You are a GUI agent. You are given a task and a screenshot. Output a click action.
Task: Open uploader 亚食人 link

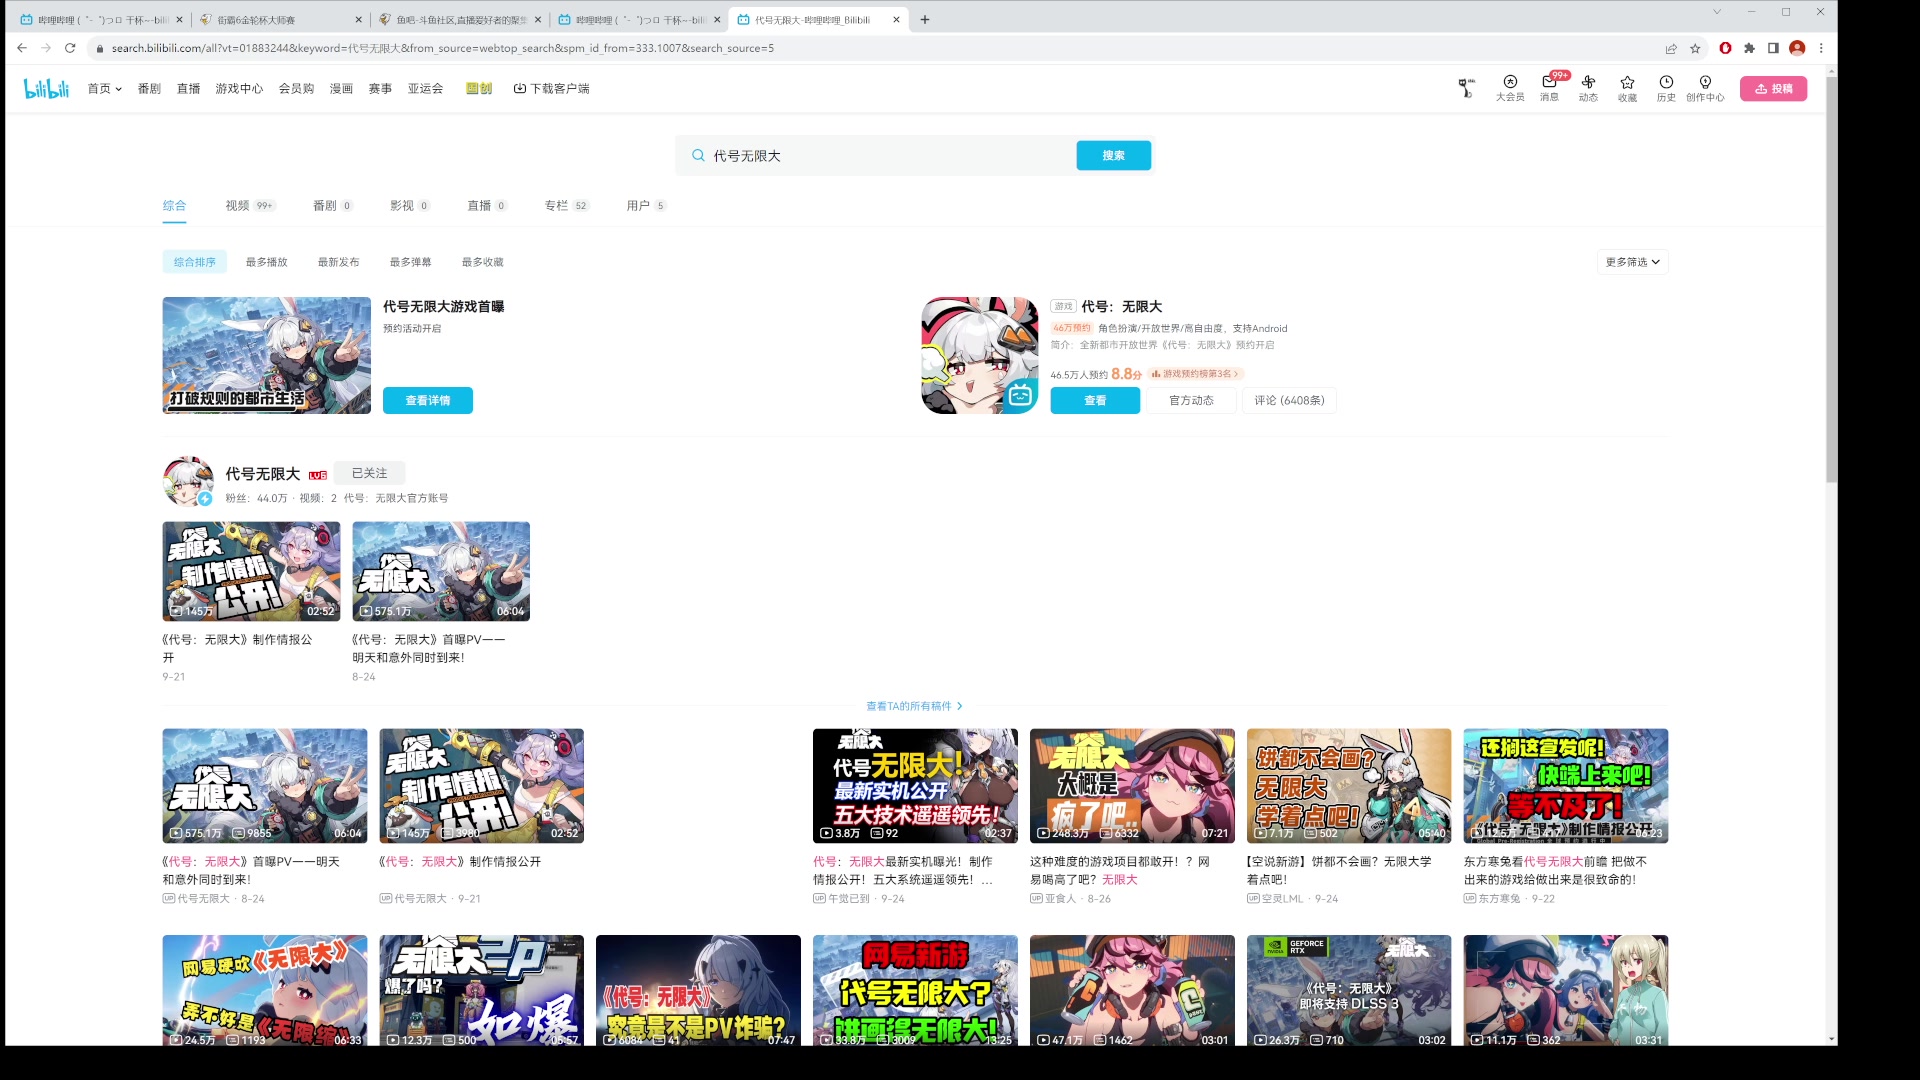tap(1060, 899)
